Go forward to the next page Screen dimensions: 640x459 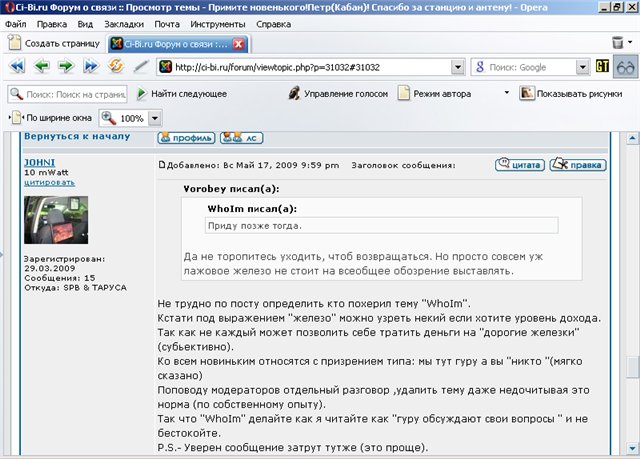66,67
